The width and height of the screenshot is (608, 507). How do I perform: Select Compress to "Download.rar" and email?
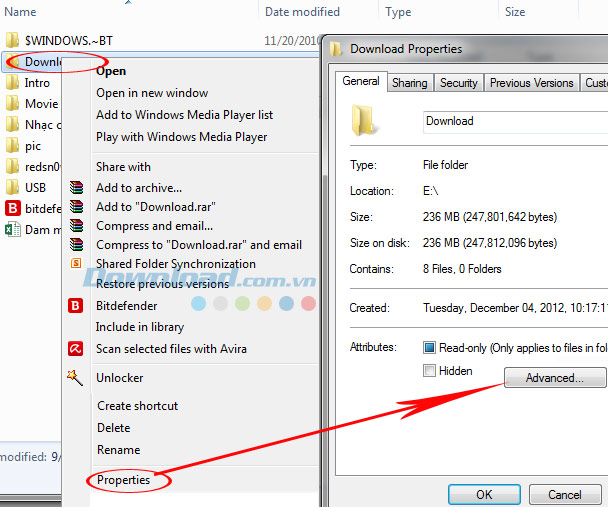click(x=199, y=245)
